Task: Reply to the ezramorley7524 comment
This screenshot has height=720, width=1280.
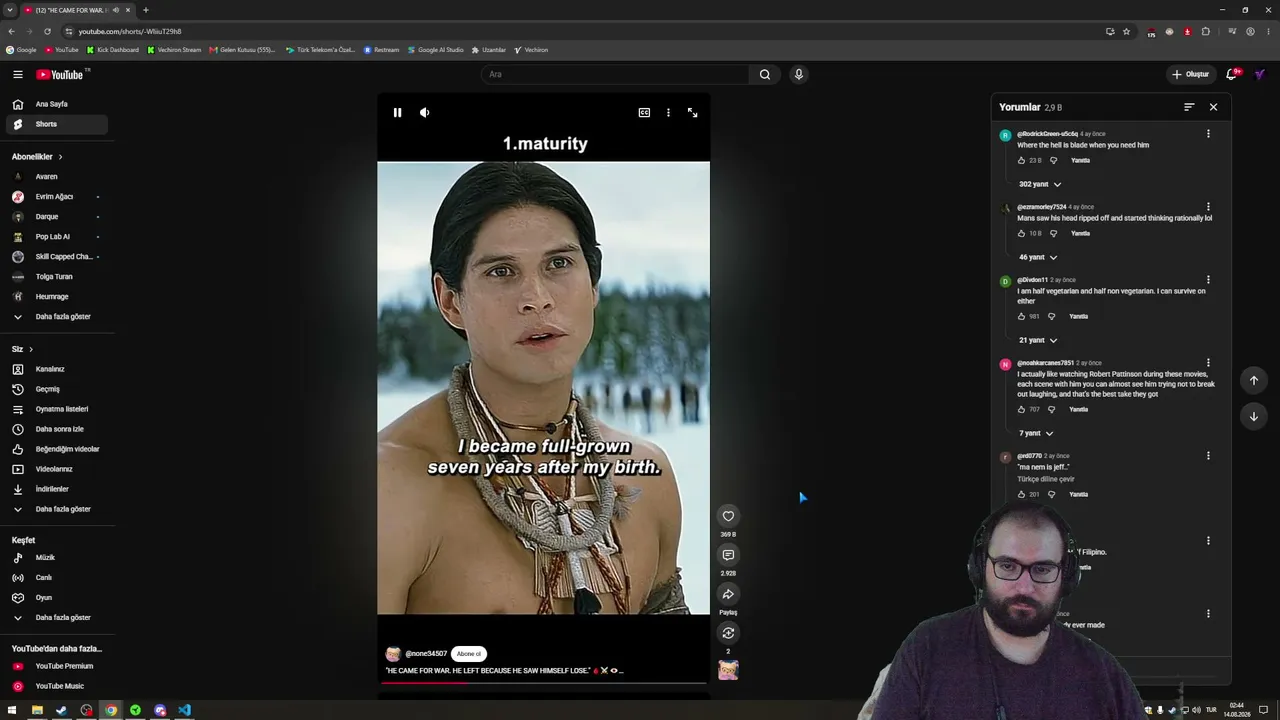Action: coord(1080,233)
